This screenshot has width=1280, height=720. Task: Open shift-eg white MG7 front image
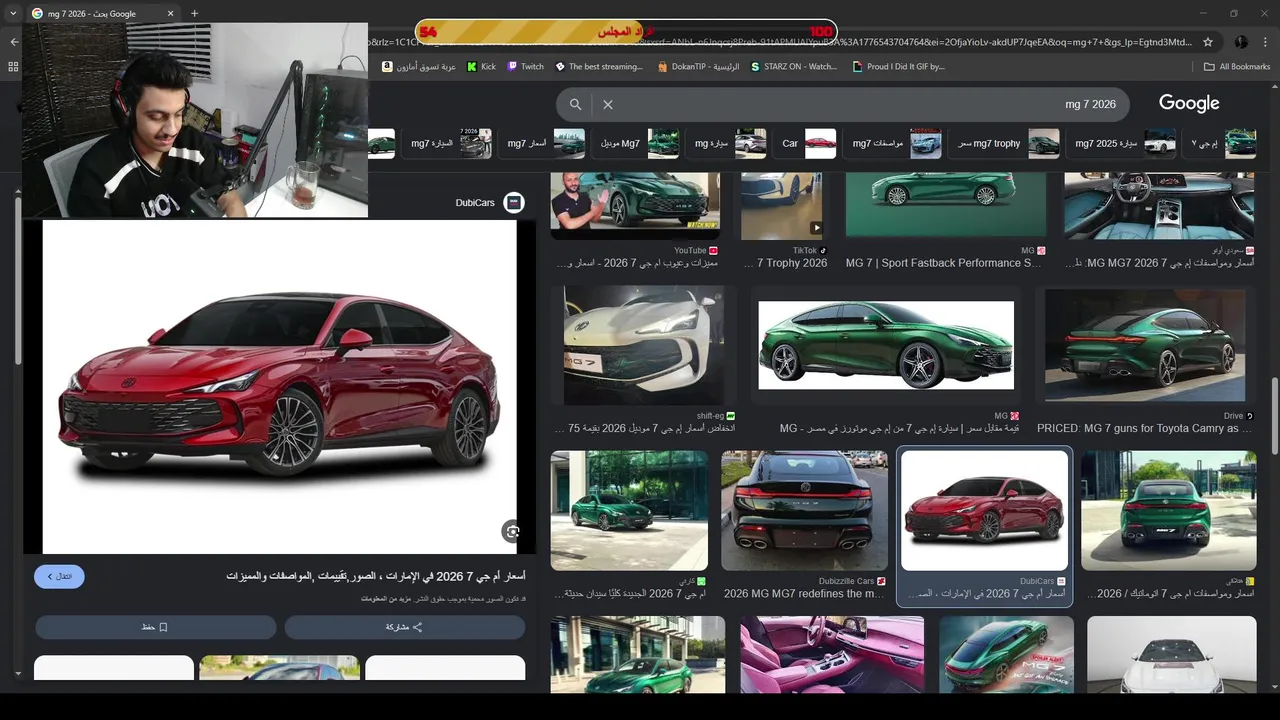click(644, 346)
